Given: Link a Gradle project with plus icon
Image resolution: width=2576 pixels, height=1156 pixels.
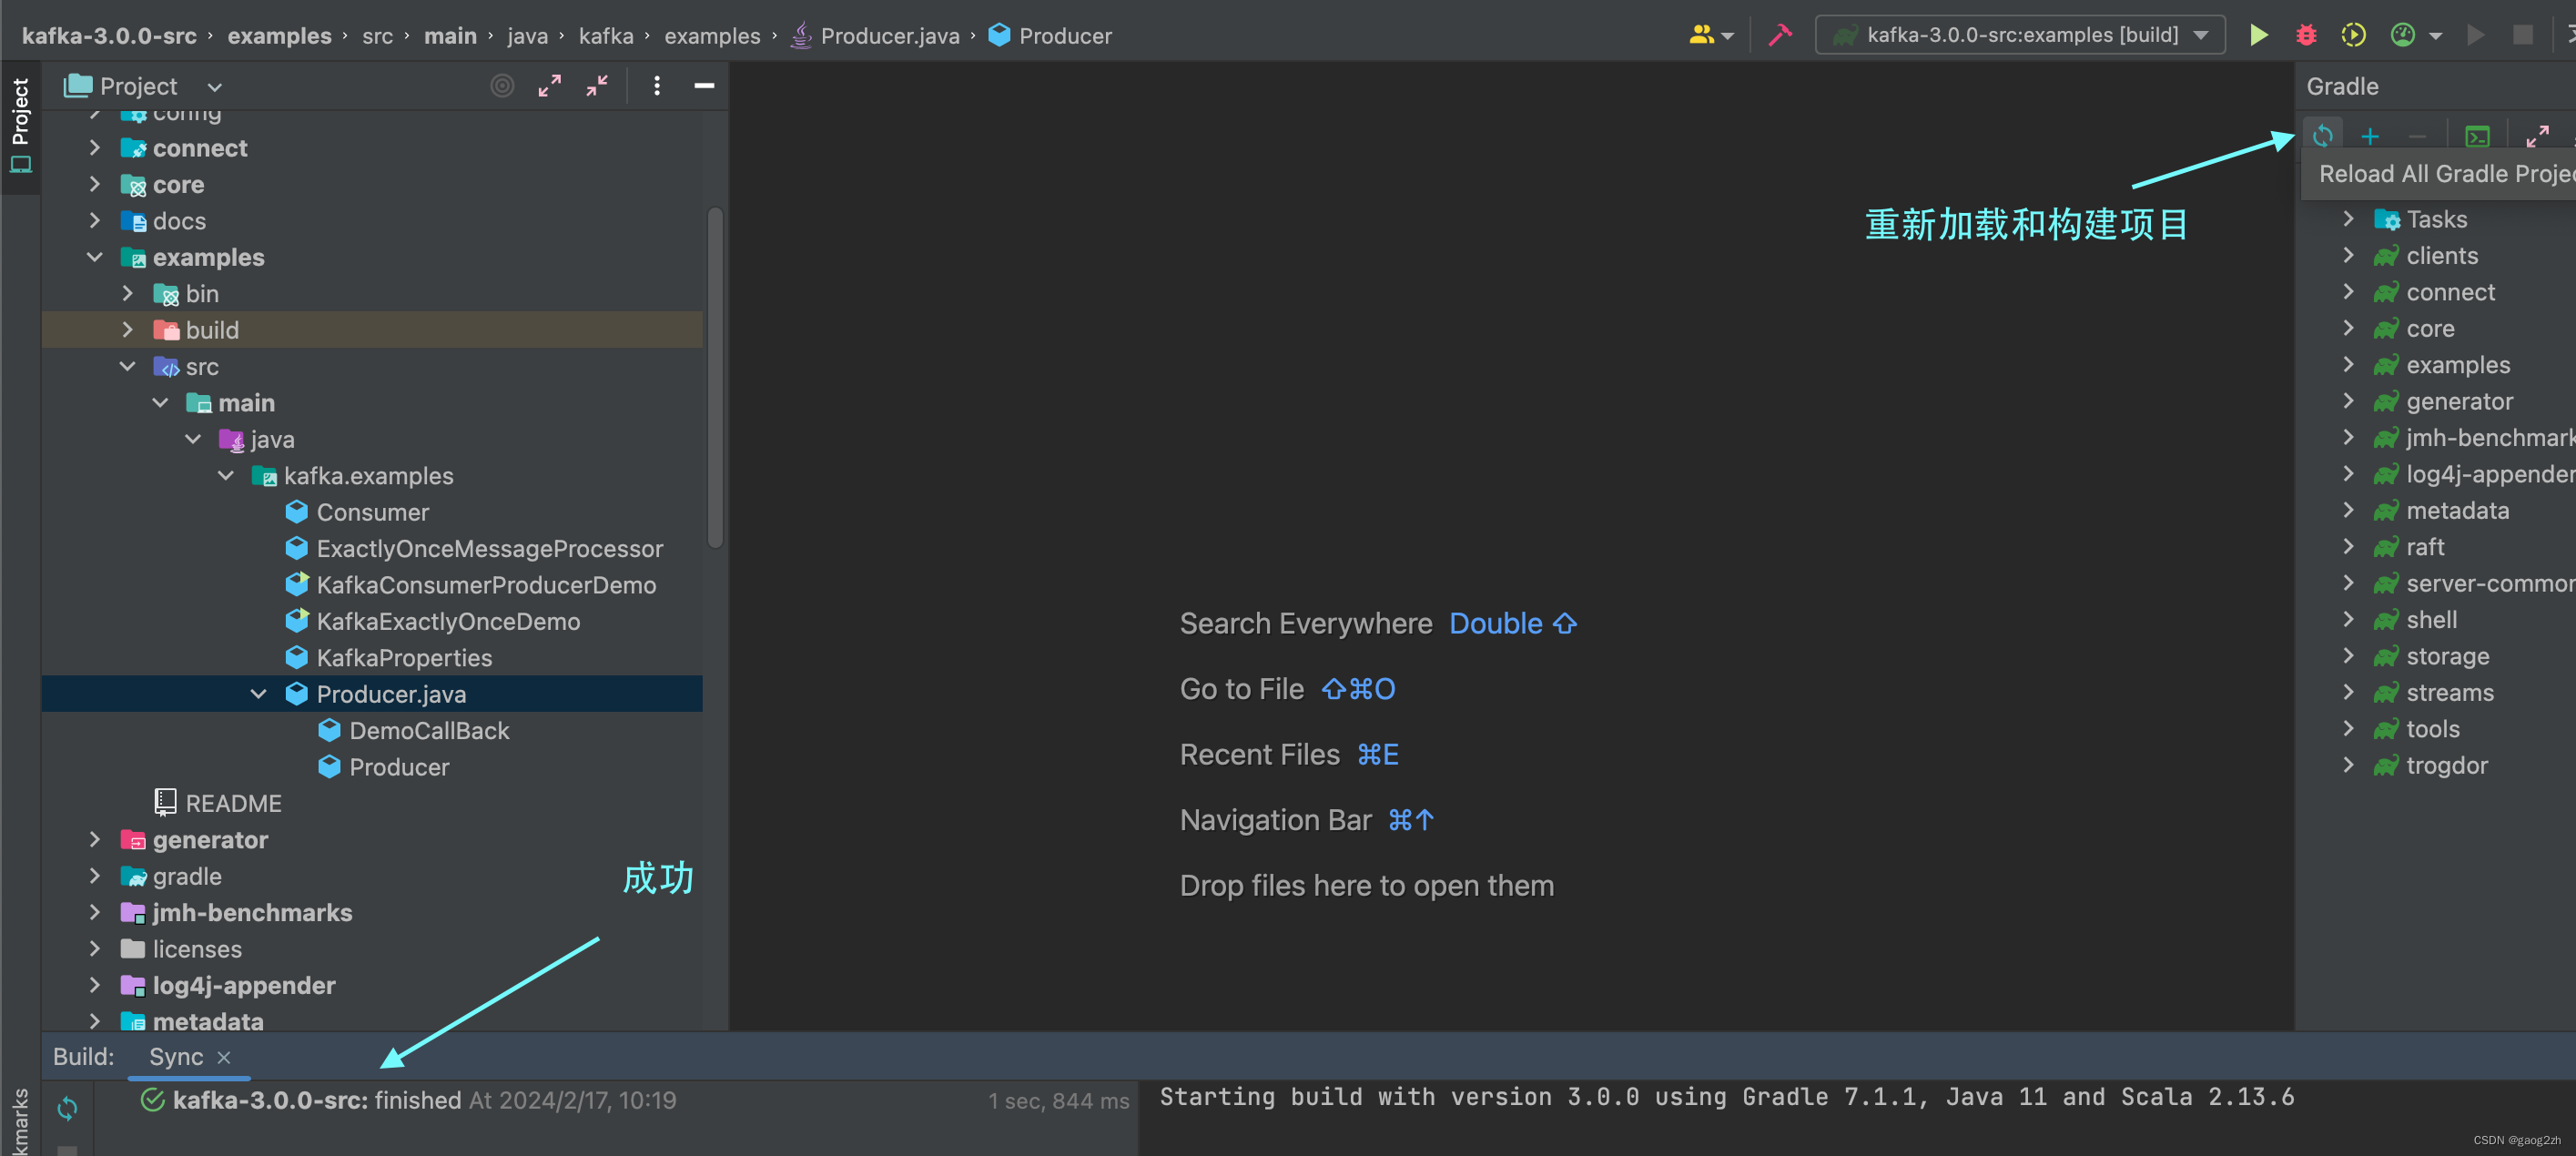Looking at the screenshot, I should pos(2369,136).
